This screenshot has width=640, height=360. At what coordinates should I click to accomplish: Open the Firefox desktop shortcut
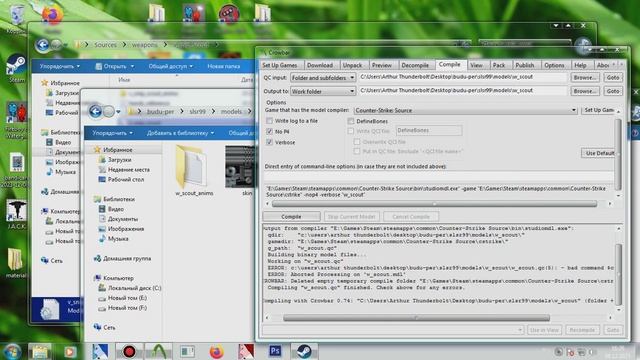52,16
